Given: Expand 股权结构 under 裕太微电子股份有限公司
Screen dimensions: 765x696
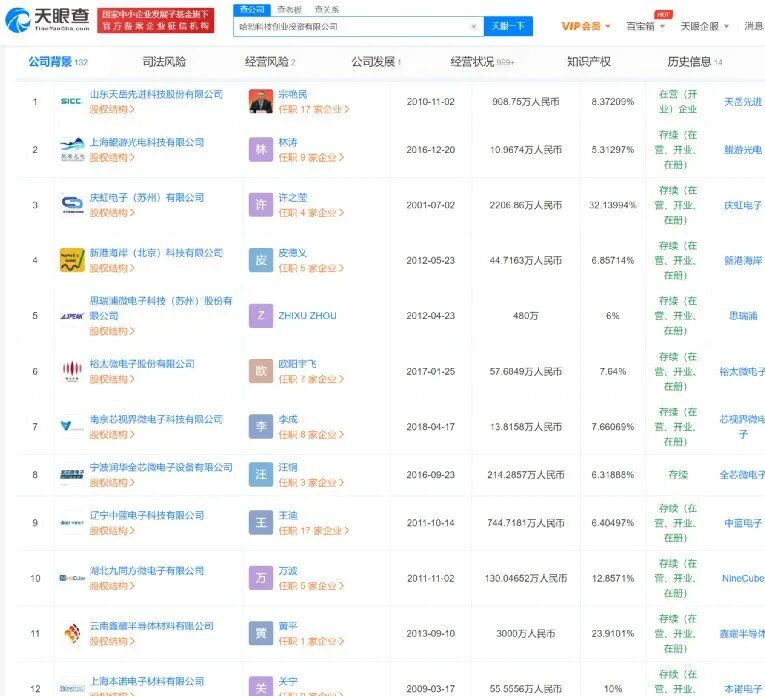Looking at the screenshot, I should point(112,379).
